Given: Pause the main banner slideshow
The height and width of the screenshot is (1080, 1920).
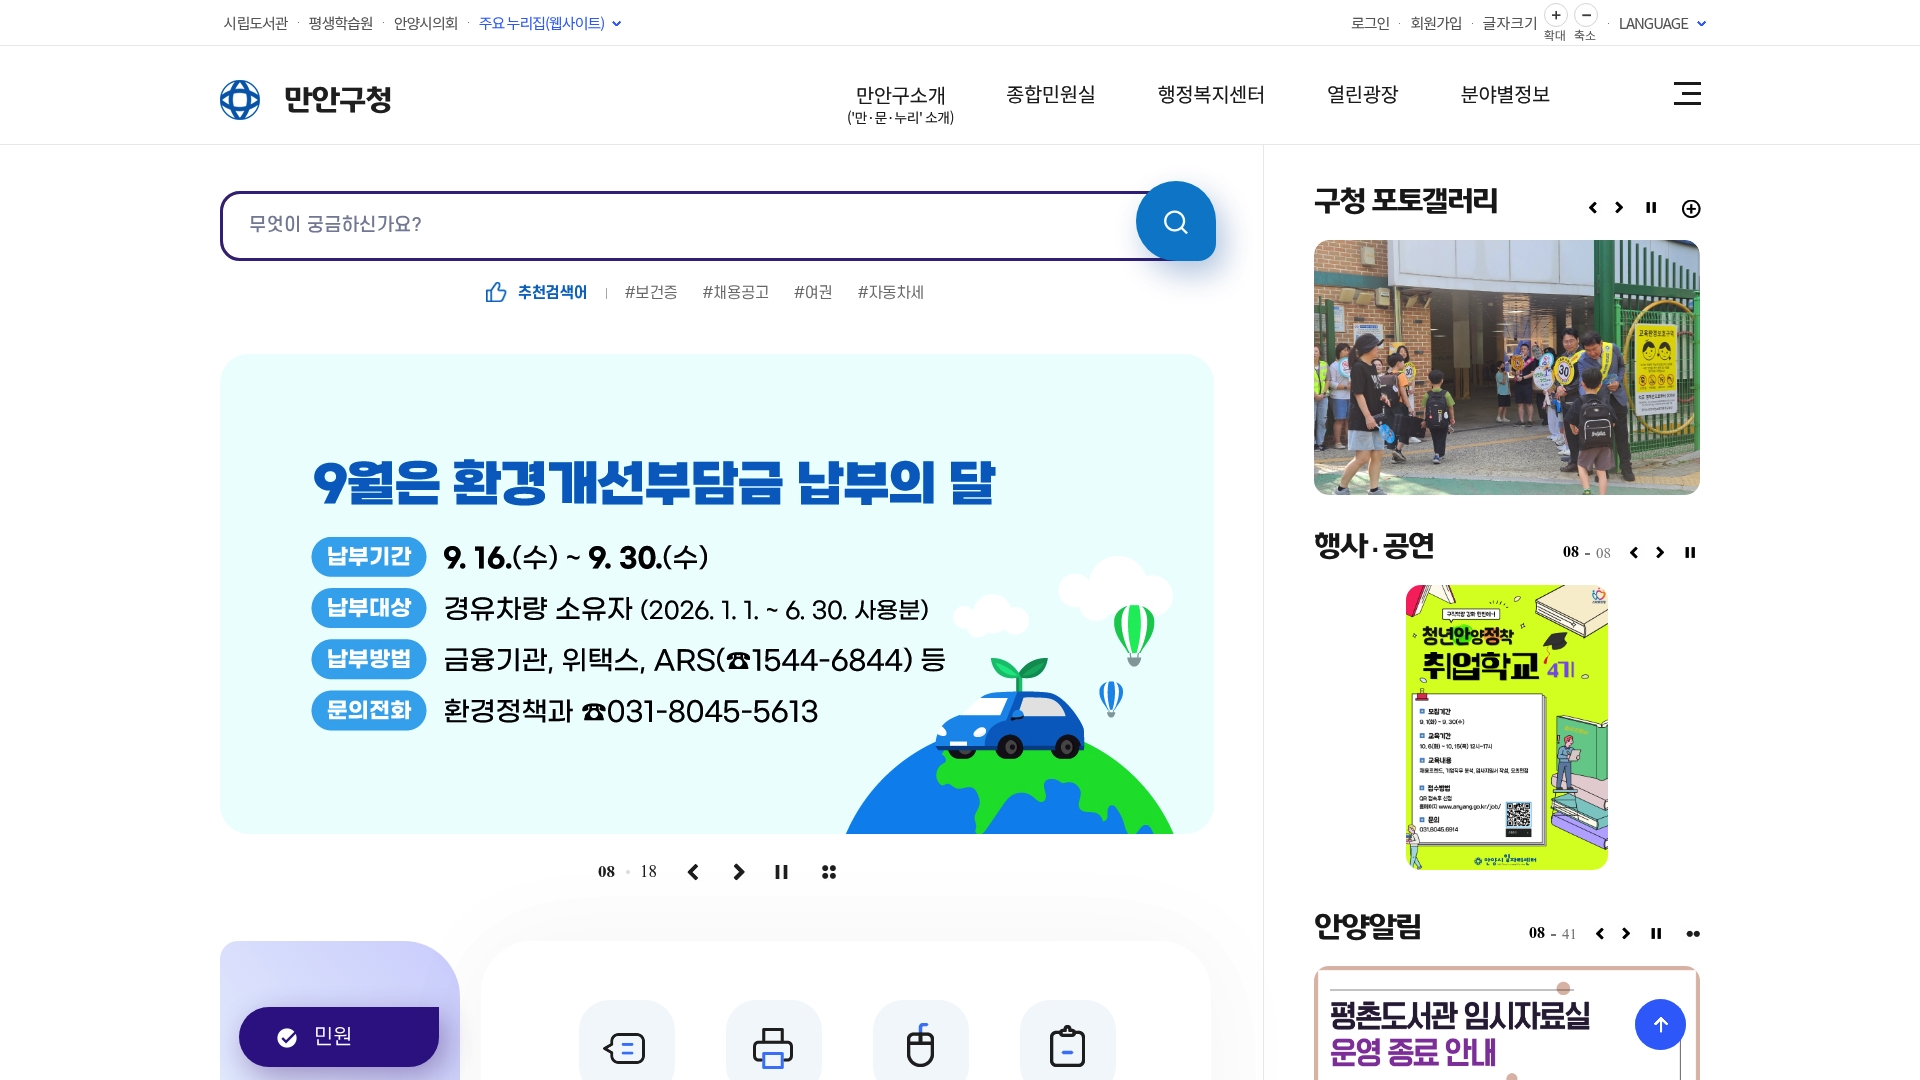Looking at the screenshot, I should (781, 872).
